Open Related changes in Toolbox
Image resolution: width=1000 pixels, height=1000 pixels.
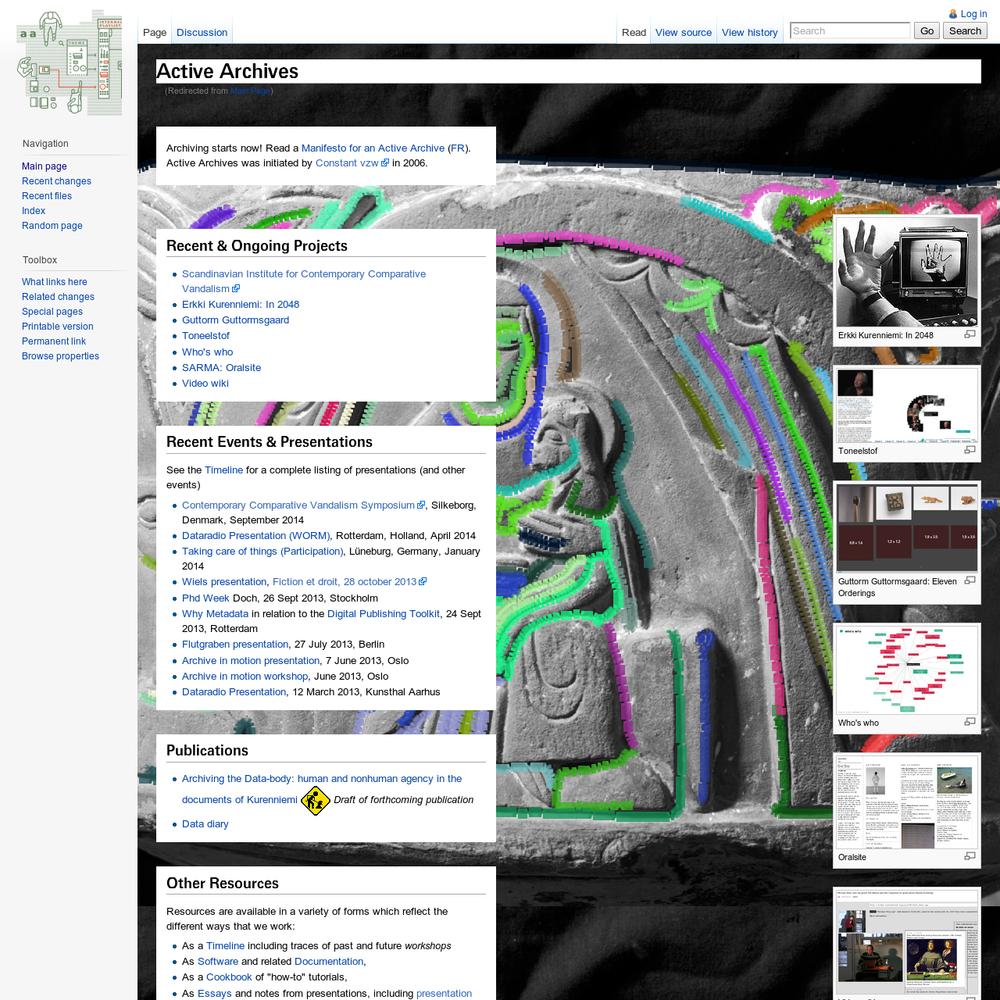(x=58, y=297)
